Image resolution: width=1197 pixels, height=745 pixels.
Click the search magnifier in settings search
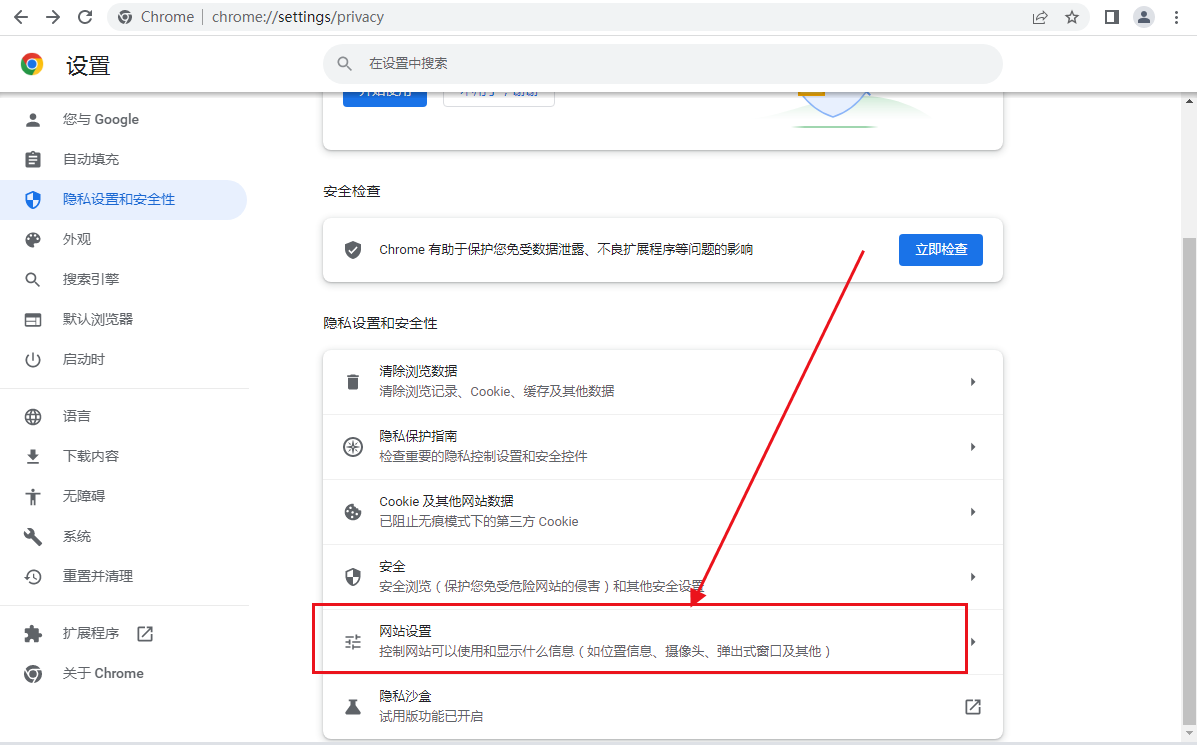pos(344,63)
